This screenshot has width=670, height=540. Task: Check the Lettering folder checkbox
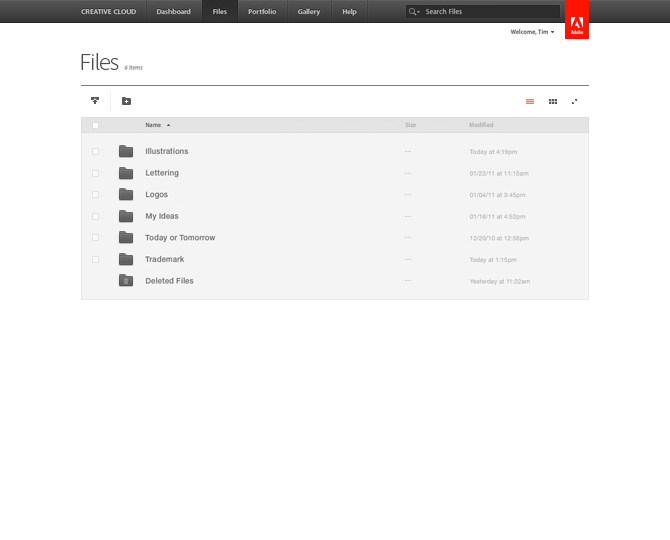[x=96, y=173]
